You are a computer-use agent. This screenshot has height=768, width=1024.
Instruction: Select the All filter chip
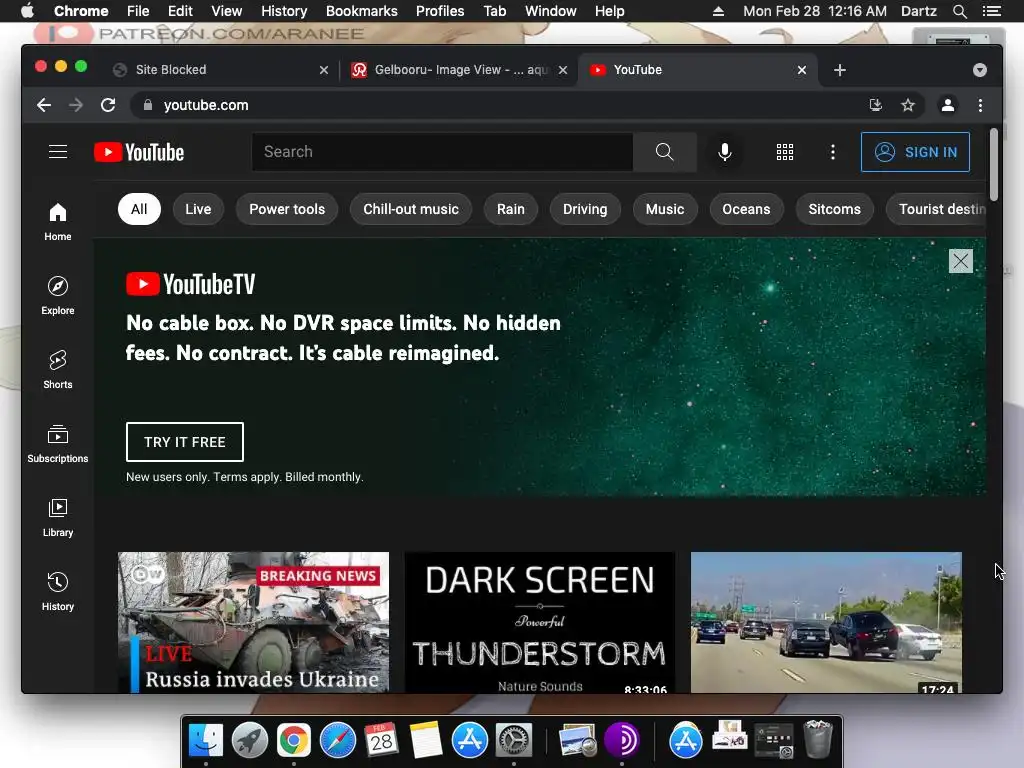(x=139, y=209)
